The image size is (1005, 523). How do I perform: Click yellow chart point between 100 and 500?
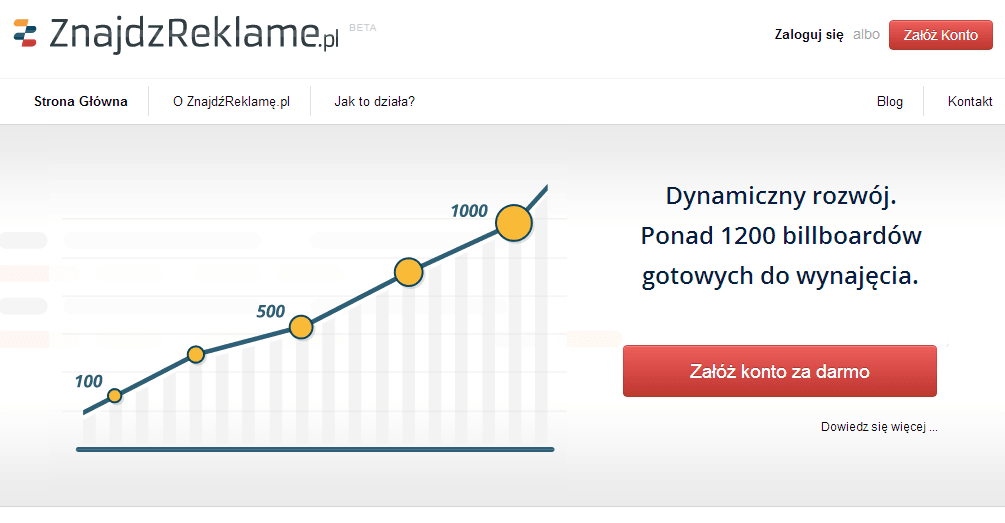[196, 354]
